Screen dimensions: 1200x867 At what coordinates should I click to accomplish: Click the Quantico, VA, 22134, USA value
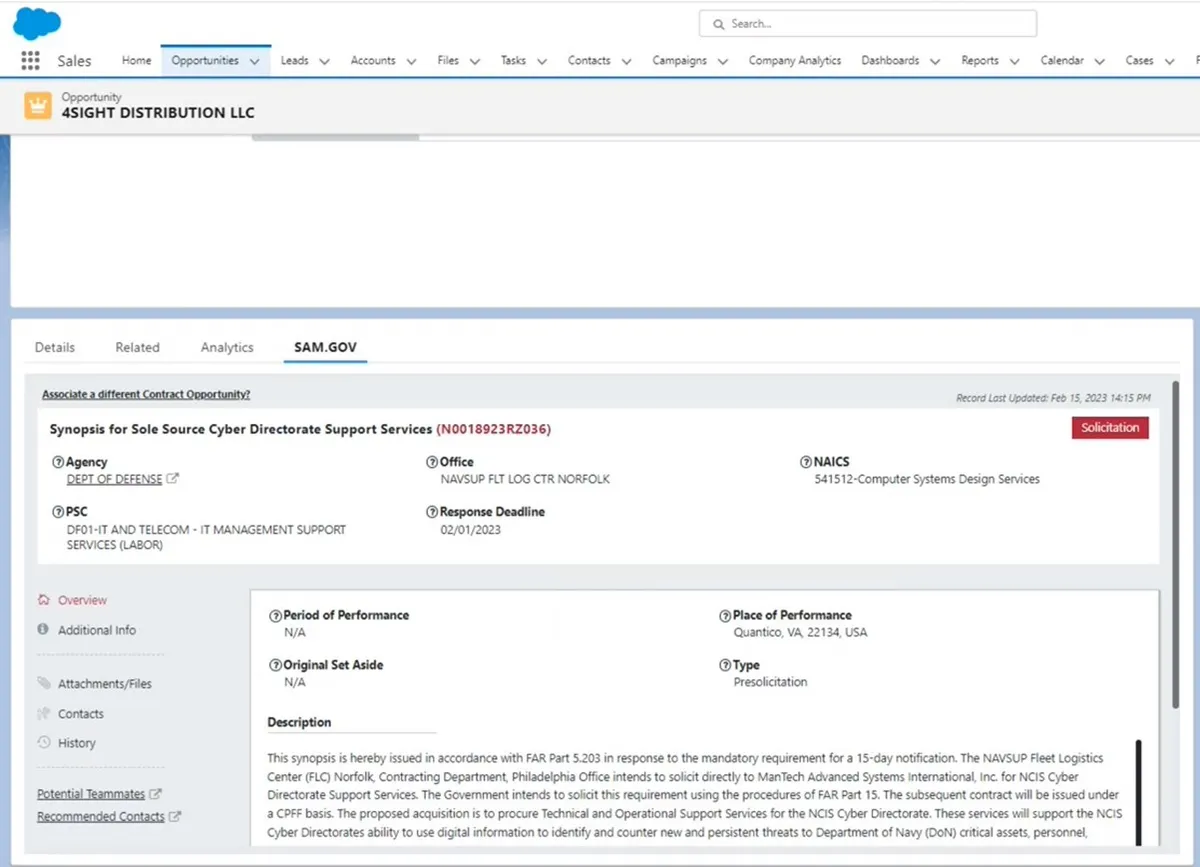tap(800, 633)
